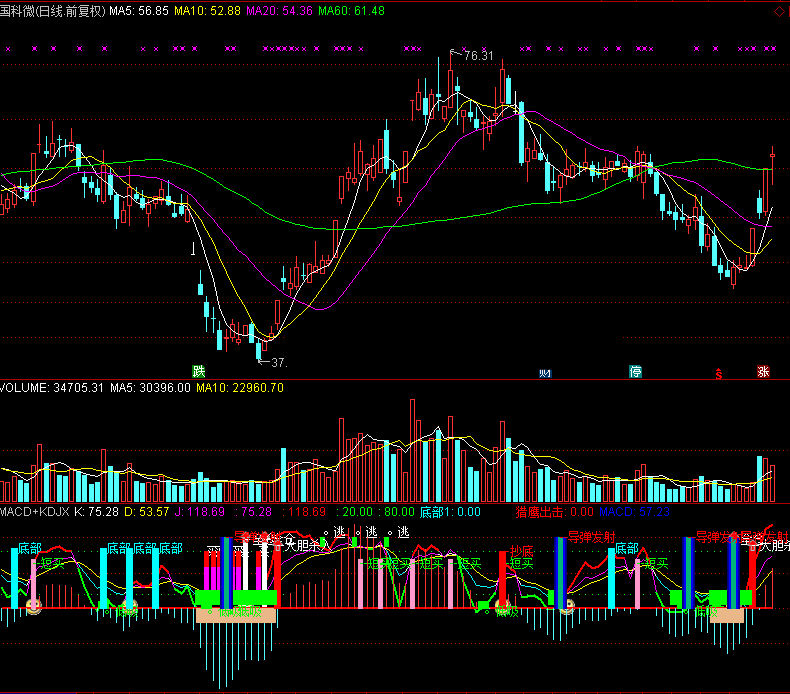Click the 底部1: 0.00 label
The height and width of the screenshot is (694, 790).
[450, 512]
